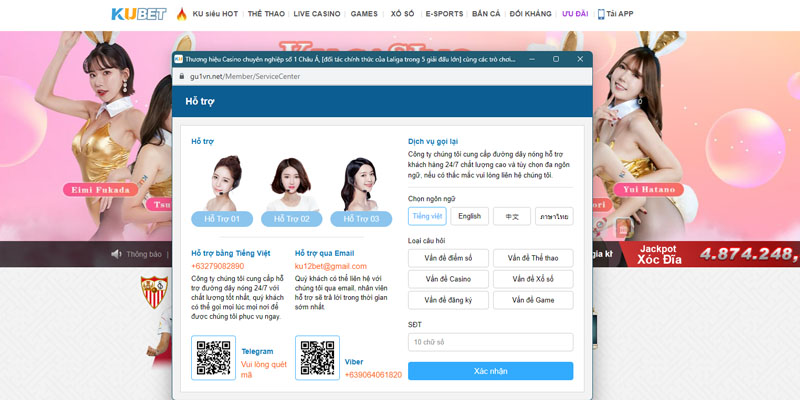Viewport: 800px width, 400px height.
Task: Click the jackpot amount 4.874.248
Action: coord(749,254)
